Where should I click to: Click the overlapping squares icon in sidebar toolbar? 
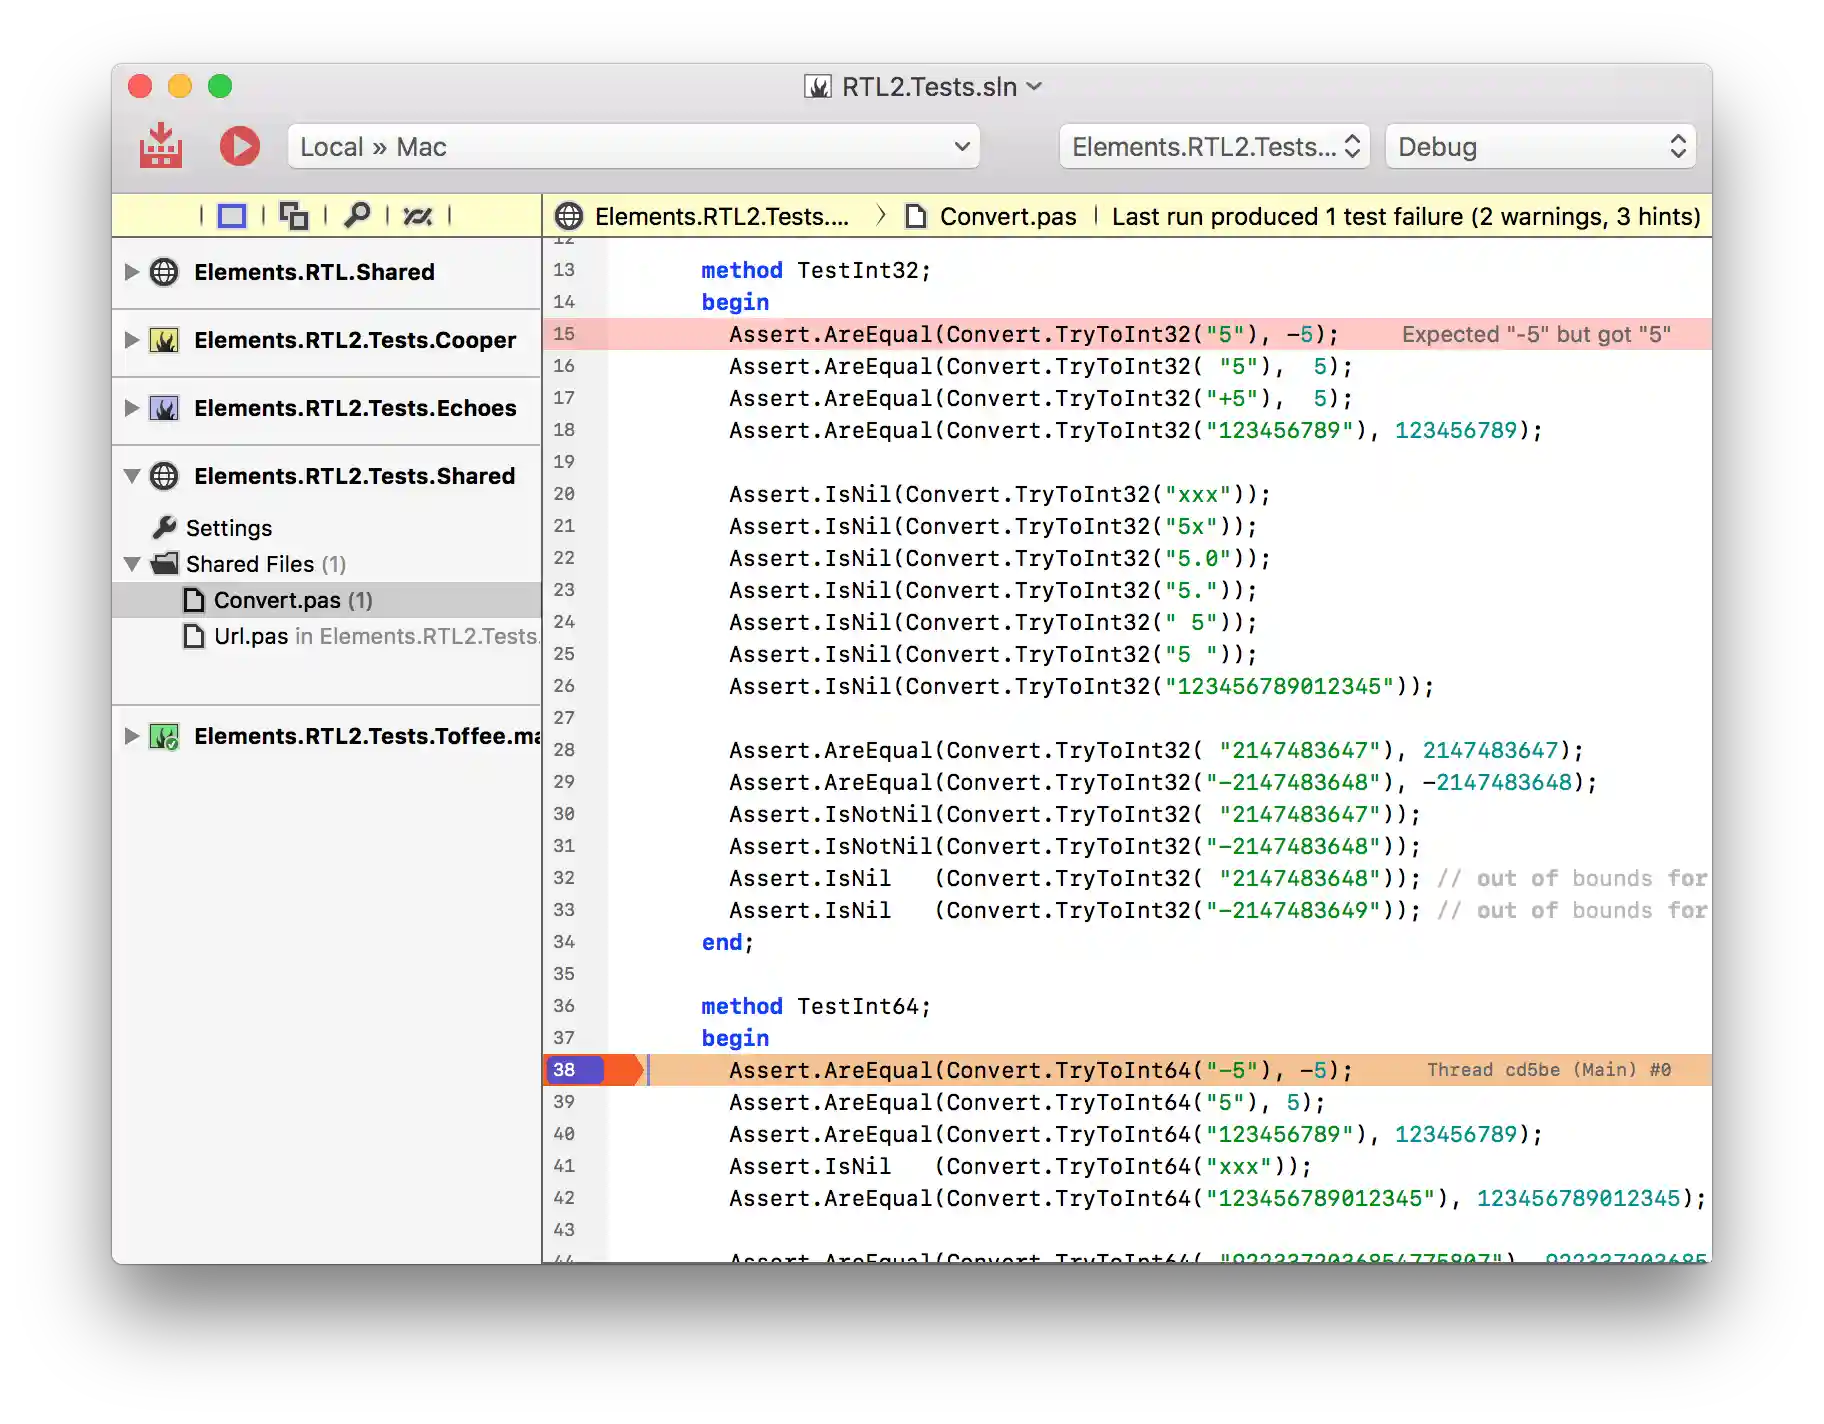click(294, 216)
